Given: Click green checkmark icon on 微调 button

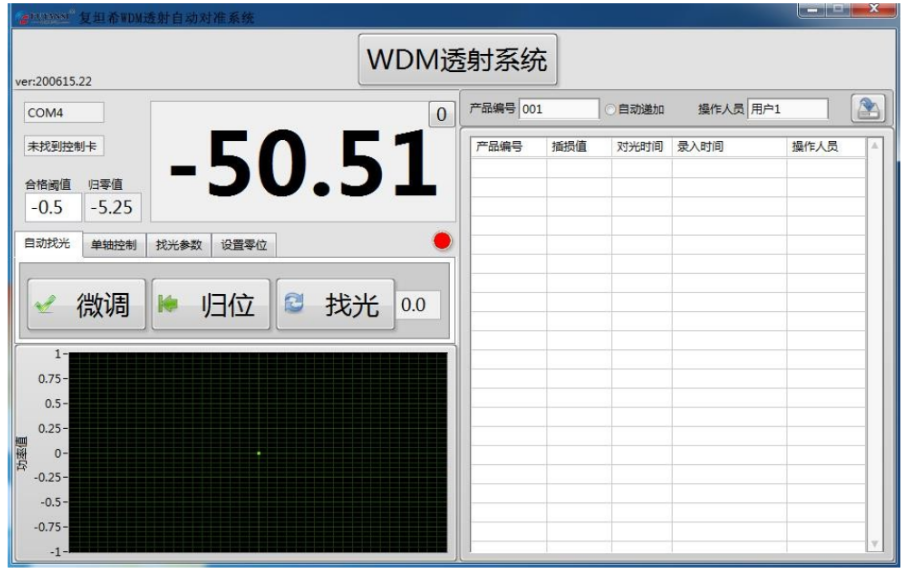Looking at the screenshot, I should click(45, 304).
